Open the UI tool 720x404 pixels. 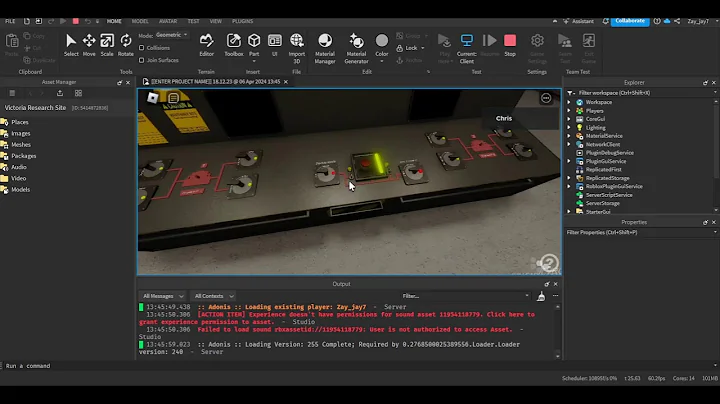pyautogui.click(x=275, y=45)
